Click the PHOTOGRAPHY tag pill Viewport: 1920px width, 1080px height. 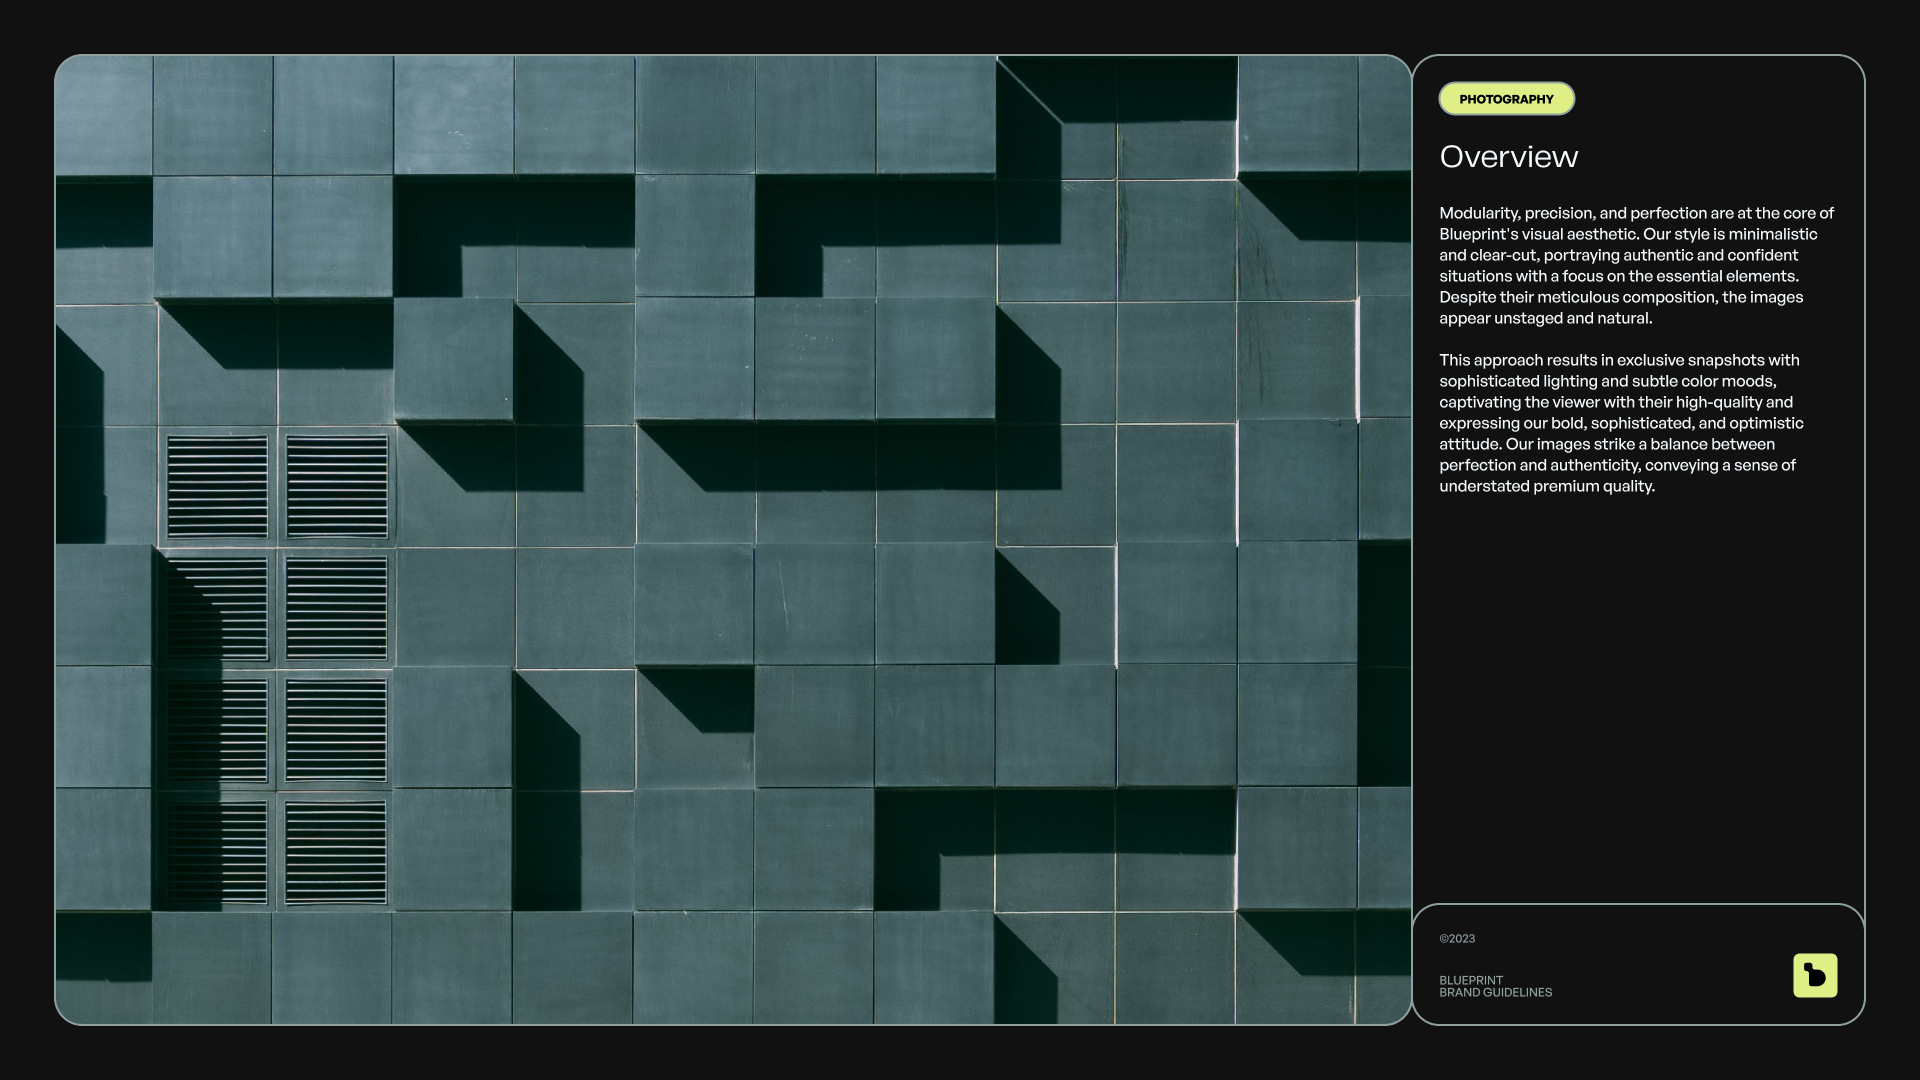pyautogui.click(x=1506, y=99)
